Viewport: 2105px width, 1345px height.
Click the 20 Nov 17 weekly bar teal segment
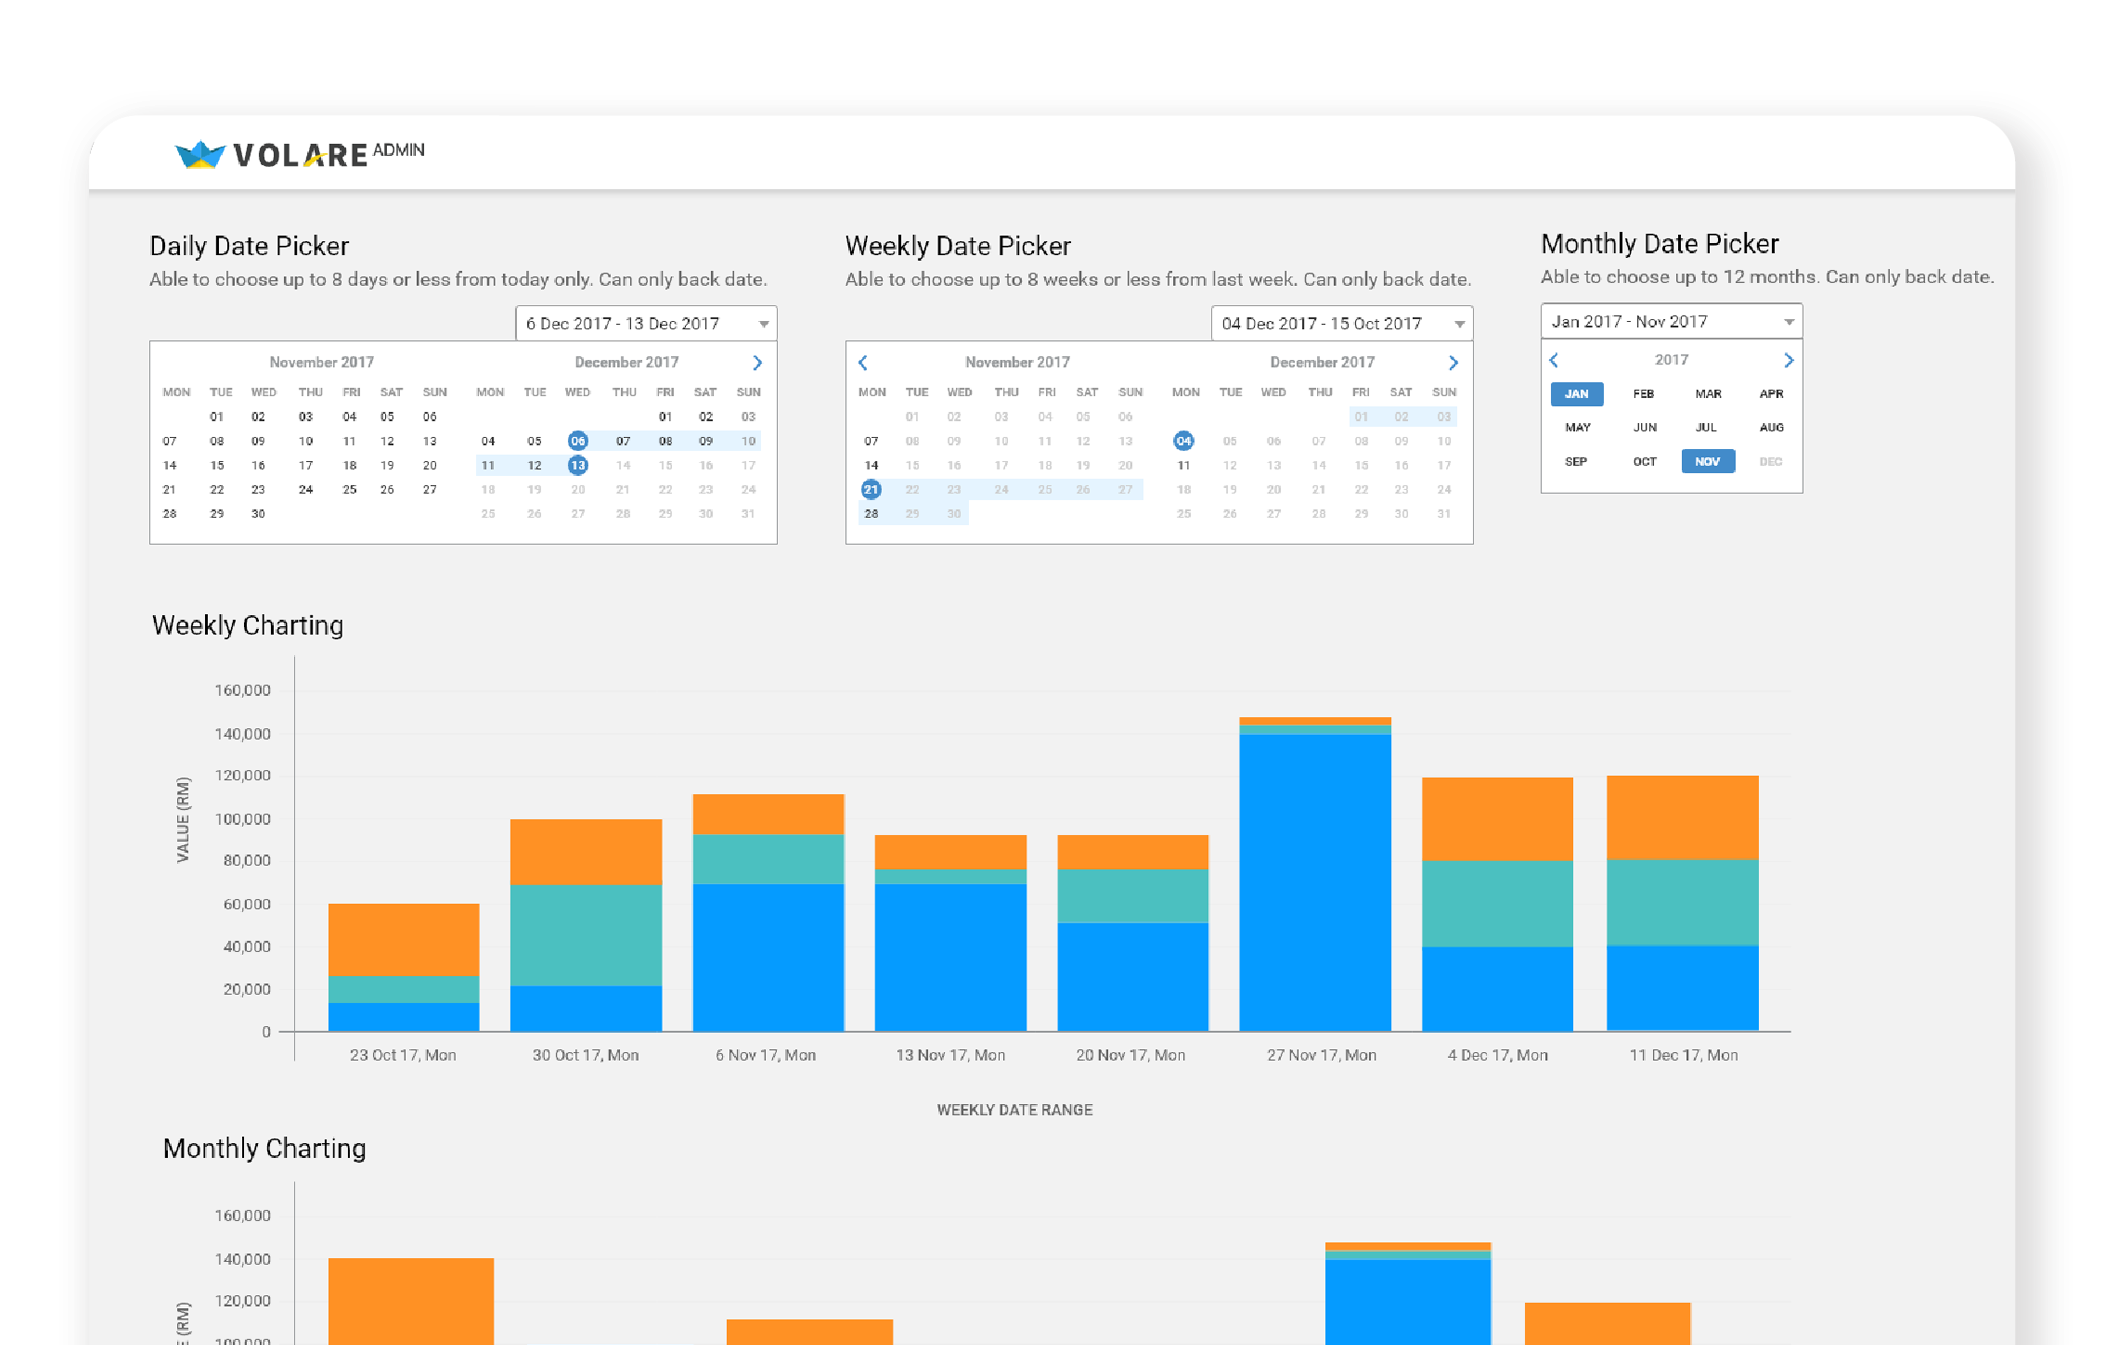pos(1133,896)
